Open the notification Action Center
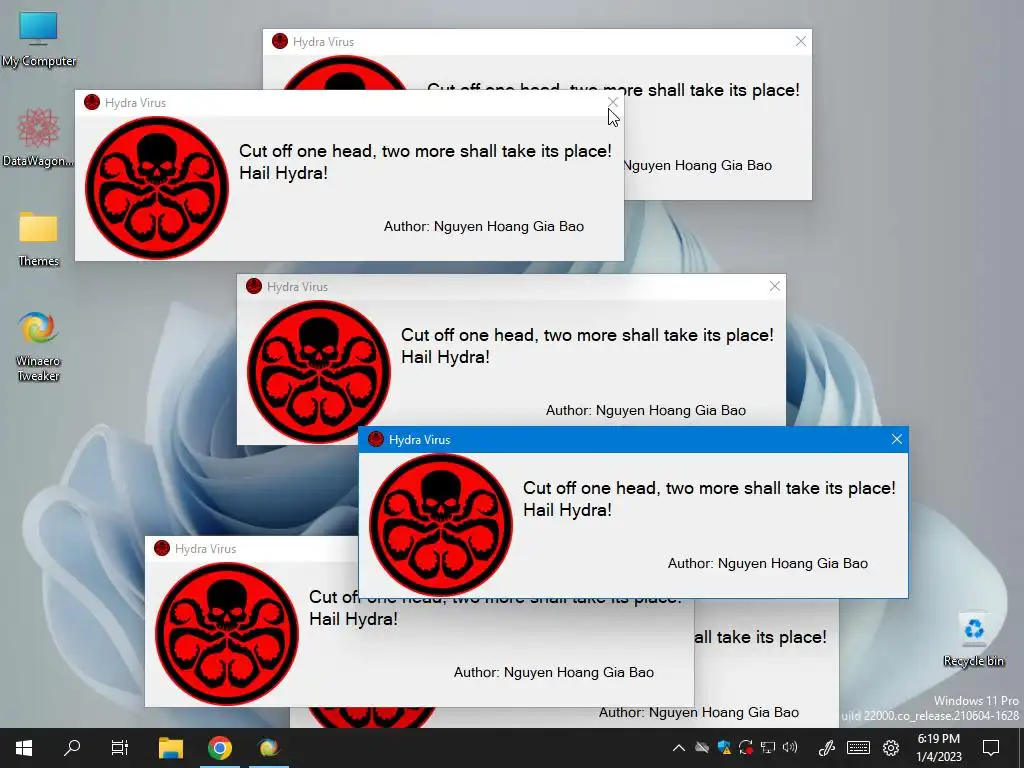Screen dimensions: 1024x768 (x=991, y=748)
